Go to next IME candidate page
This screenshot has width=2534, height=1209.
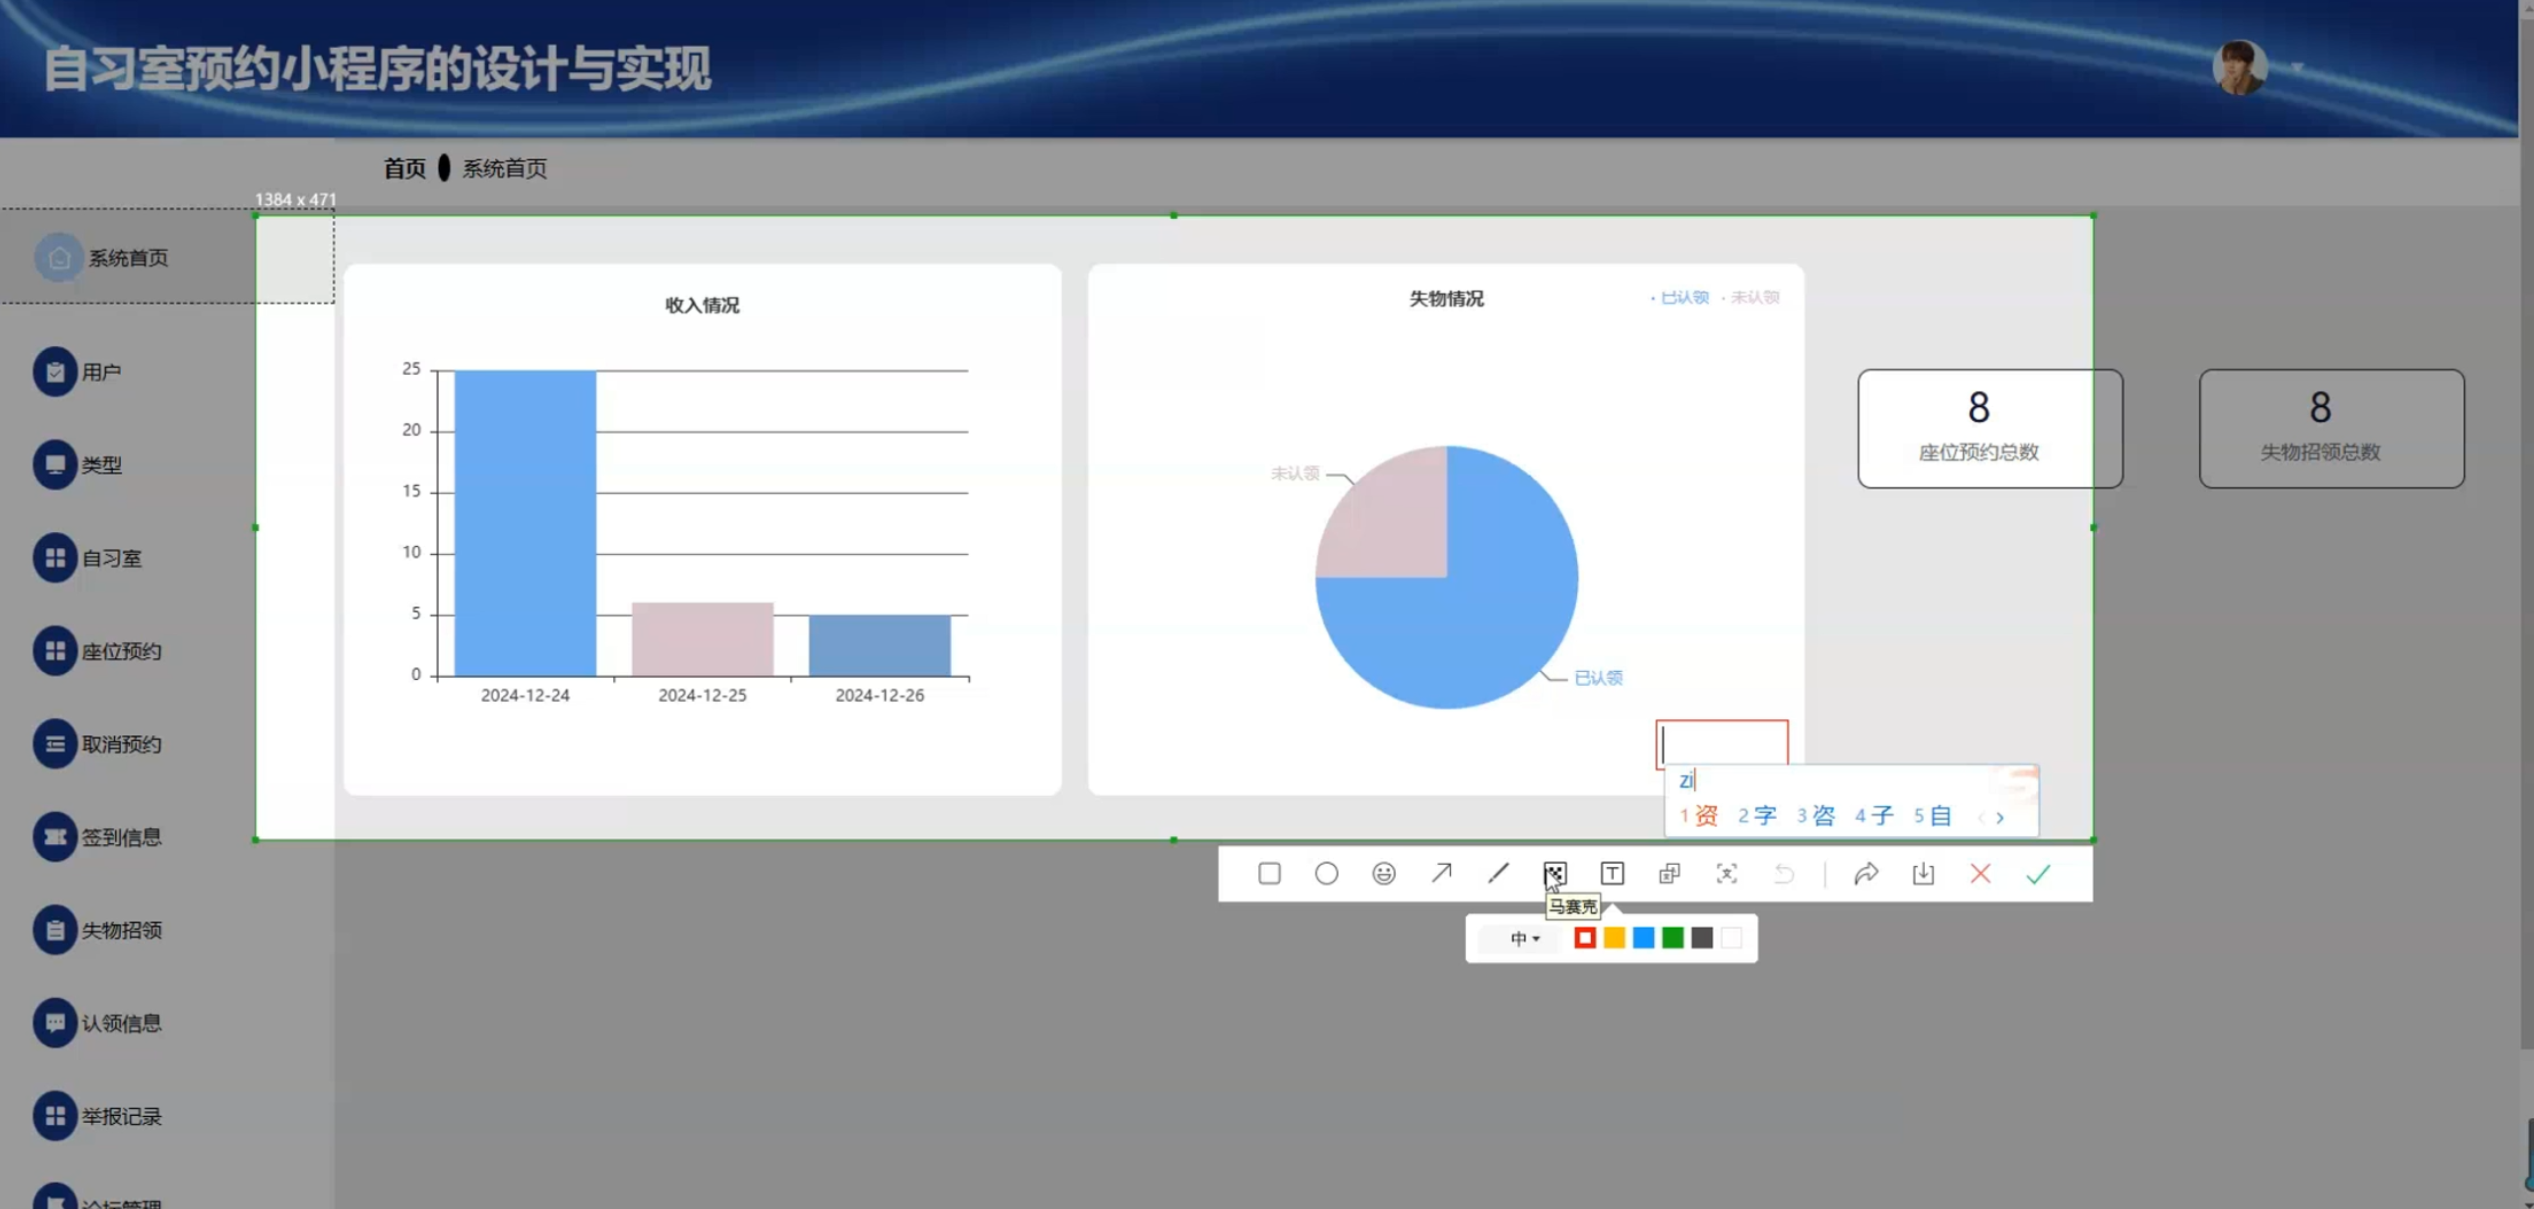pos(2000,817)
